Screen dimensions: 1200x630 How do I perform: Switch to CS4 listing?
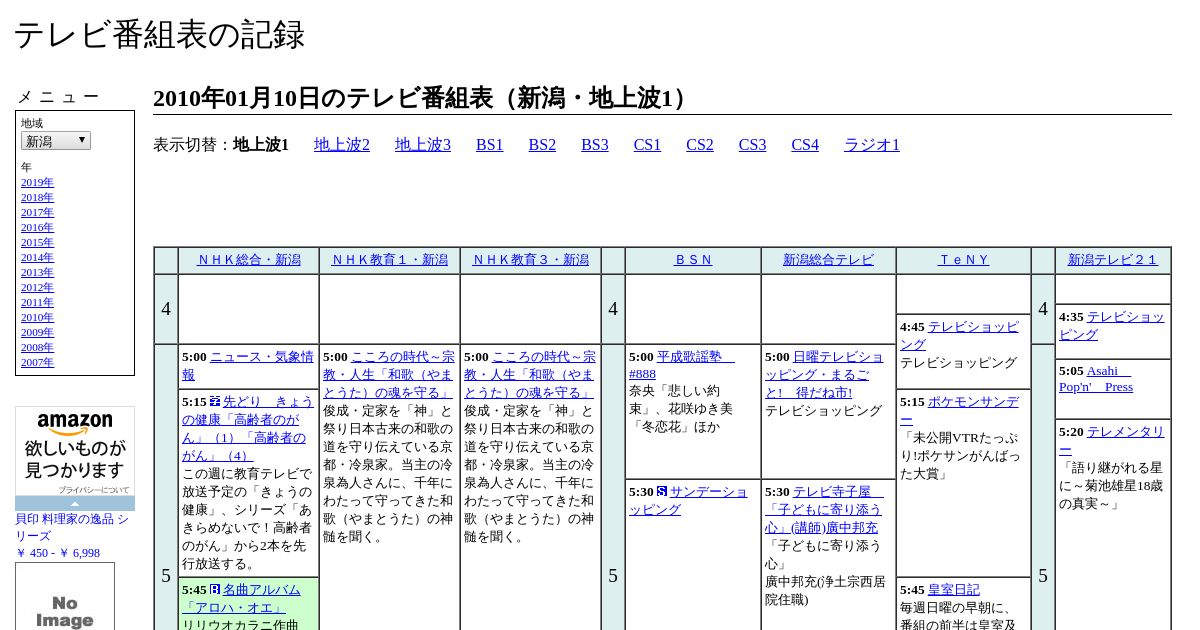pos(805,145)
